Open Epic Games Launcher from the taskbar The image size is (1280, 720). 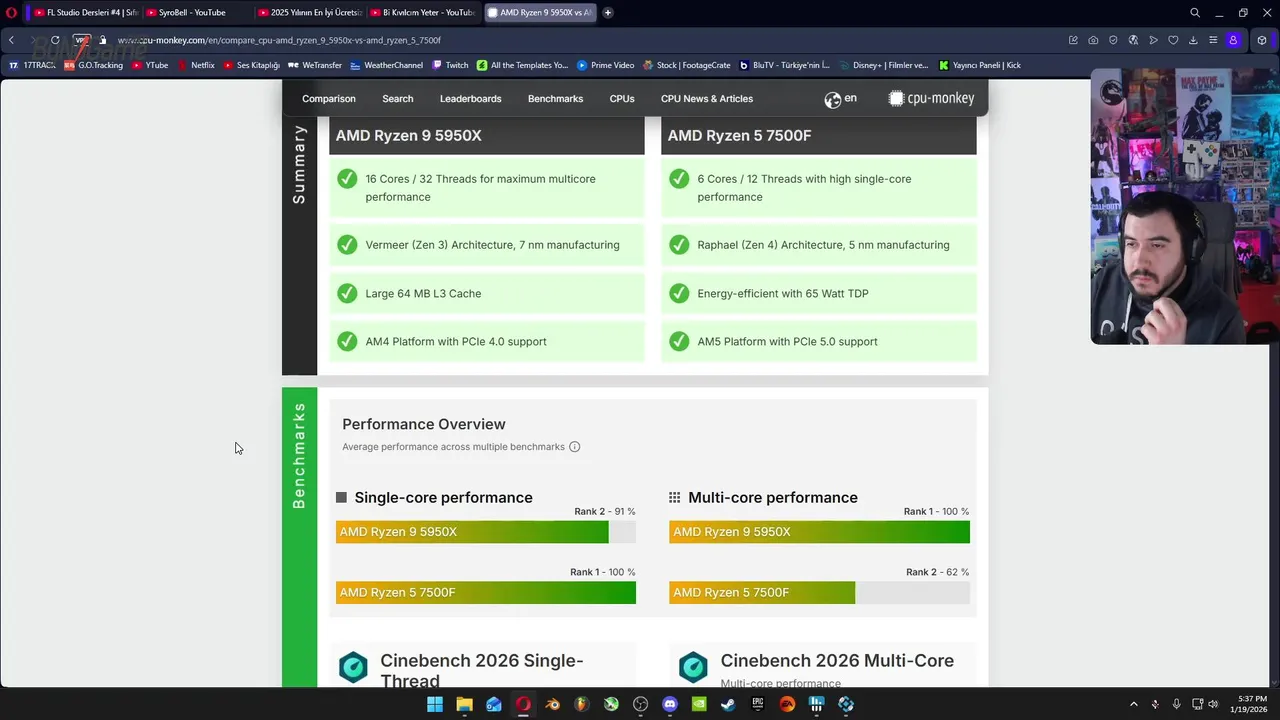tap(758, 704)
